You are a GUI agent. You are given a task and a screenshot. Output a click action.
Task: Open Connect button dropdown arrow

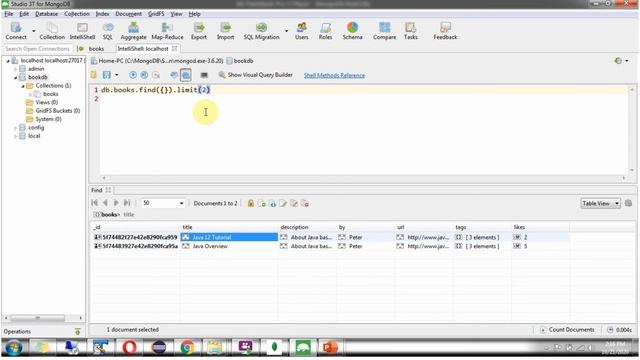33,31
